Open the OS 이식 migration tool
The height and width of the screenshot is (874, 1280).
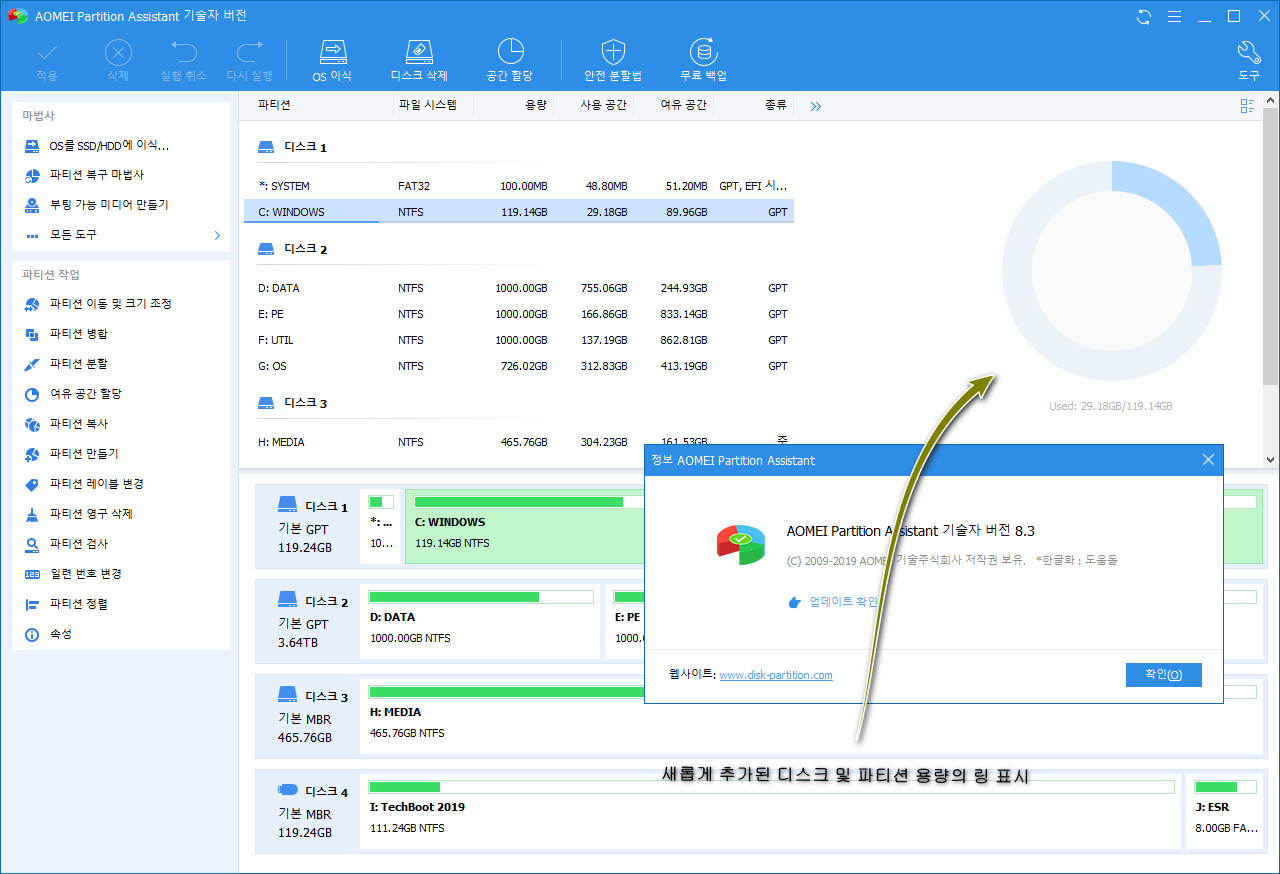[x=332, y=61]
